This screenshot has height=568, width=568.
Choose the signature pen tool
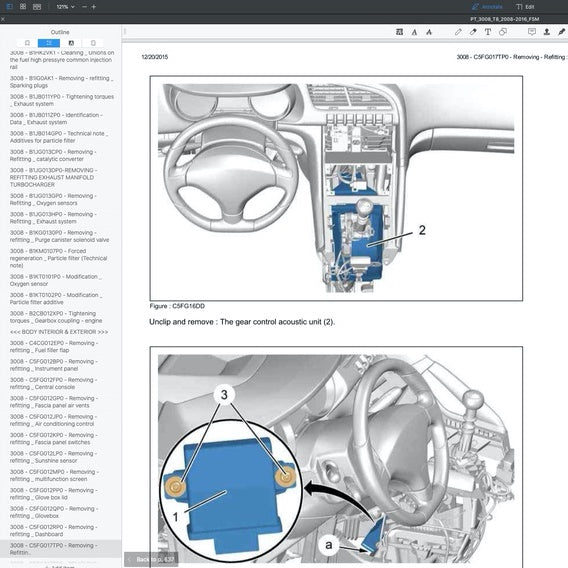[x=561, y=32]
